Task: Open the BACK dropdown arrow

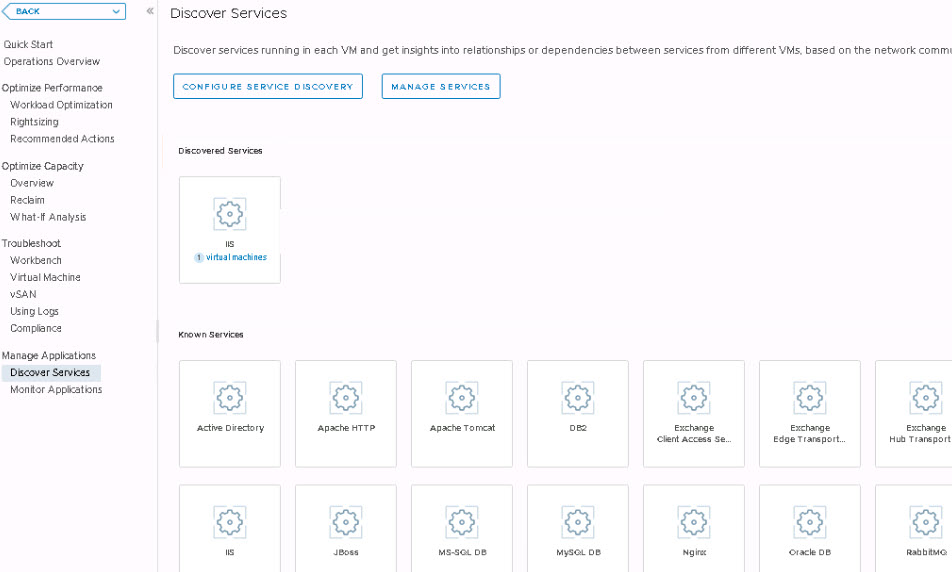Action: click(117, 11)
